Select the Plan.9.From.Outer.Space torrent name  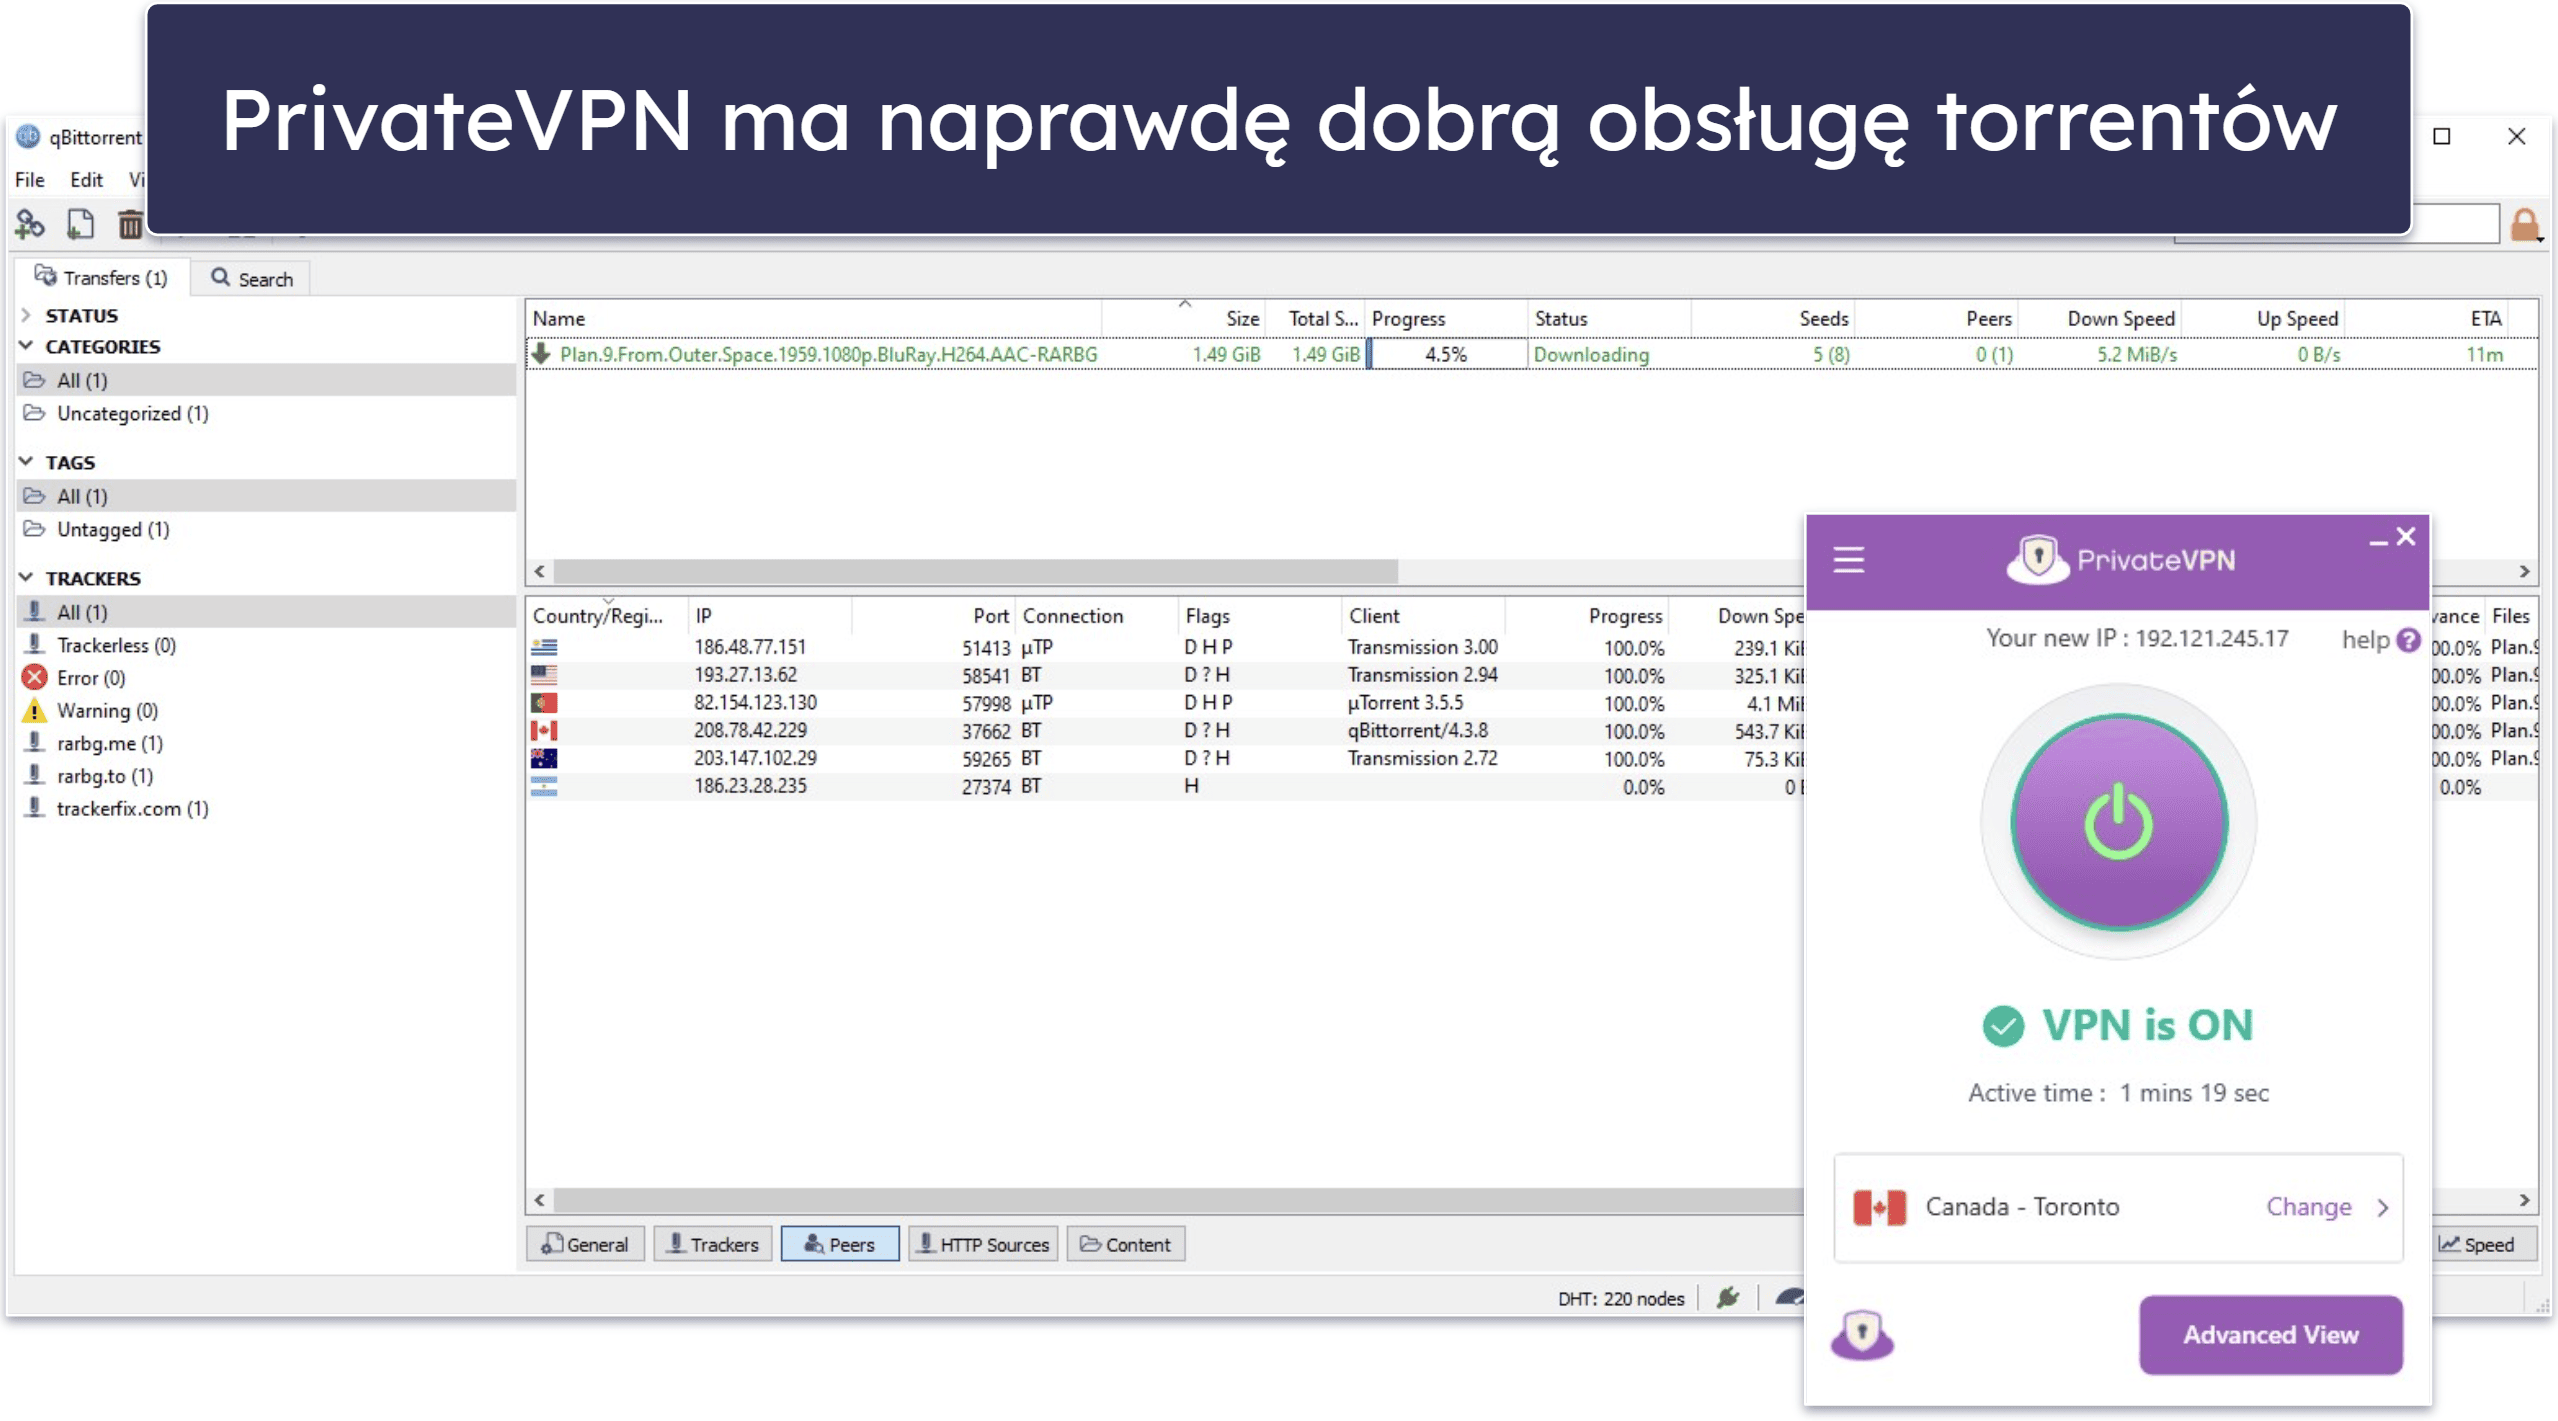tap(828, 354)
